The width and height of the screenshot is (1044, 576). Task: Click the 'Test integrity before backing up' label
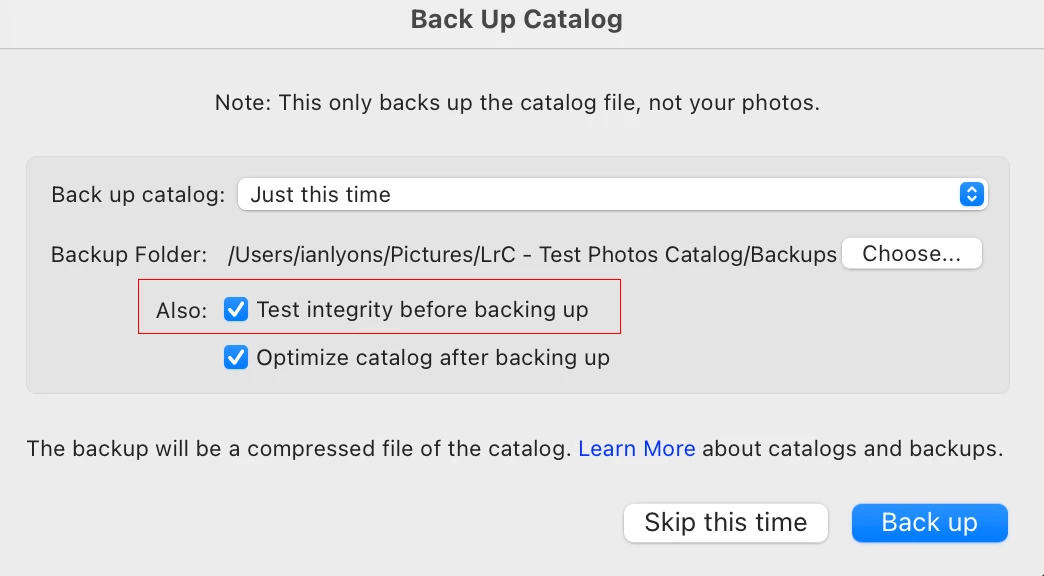pos(422,310)
